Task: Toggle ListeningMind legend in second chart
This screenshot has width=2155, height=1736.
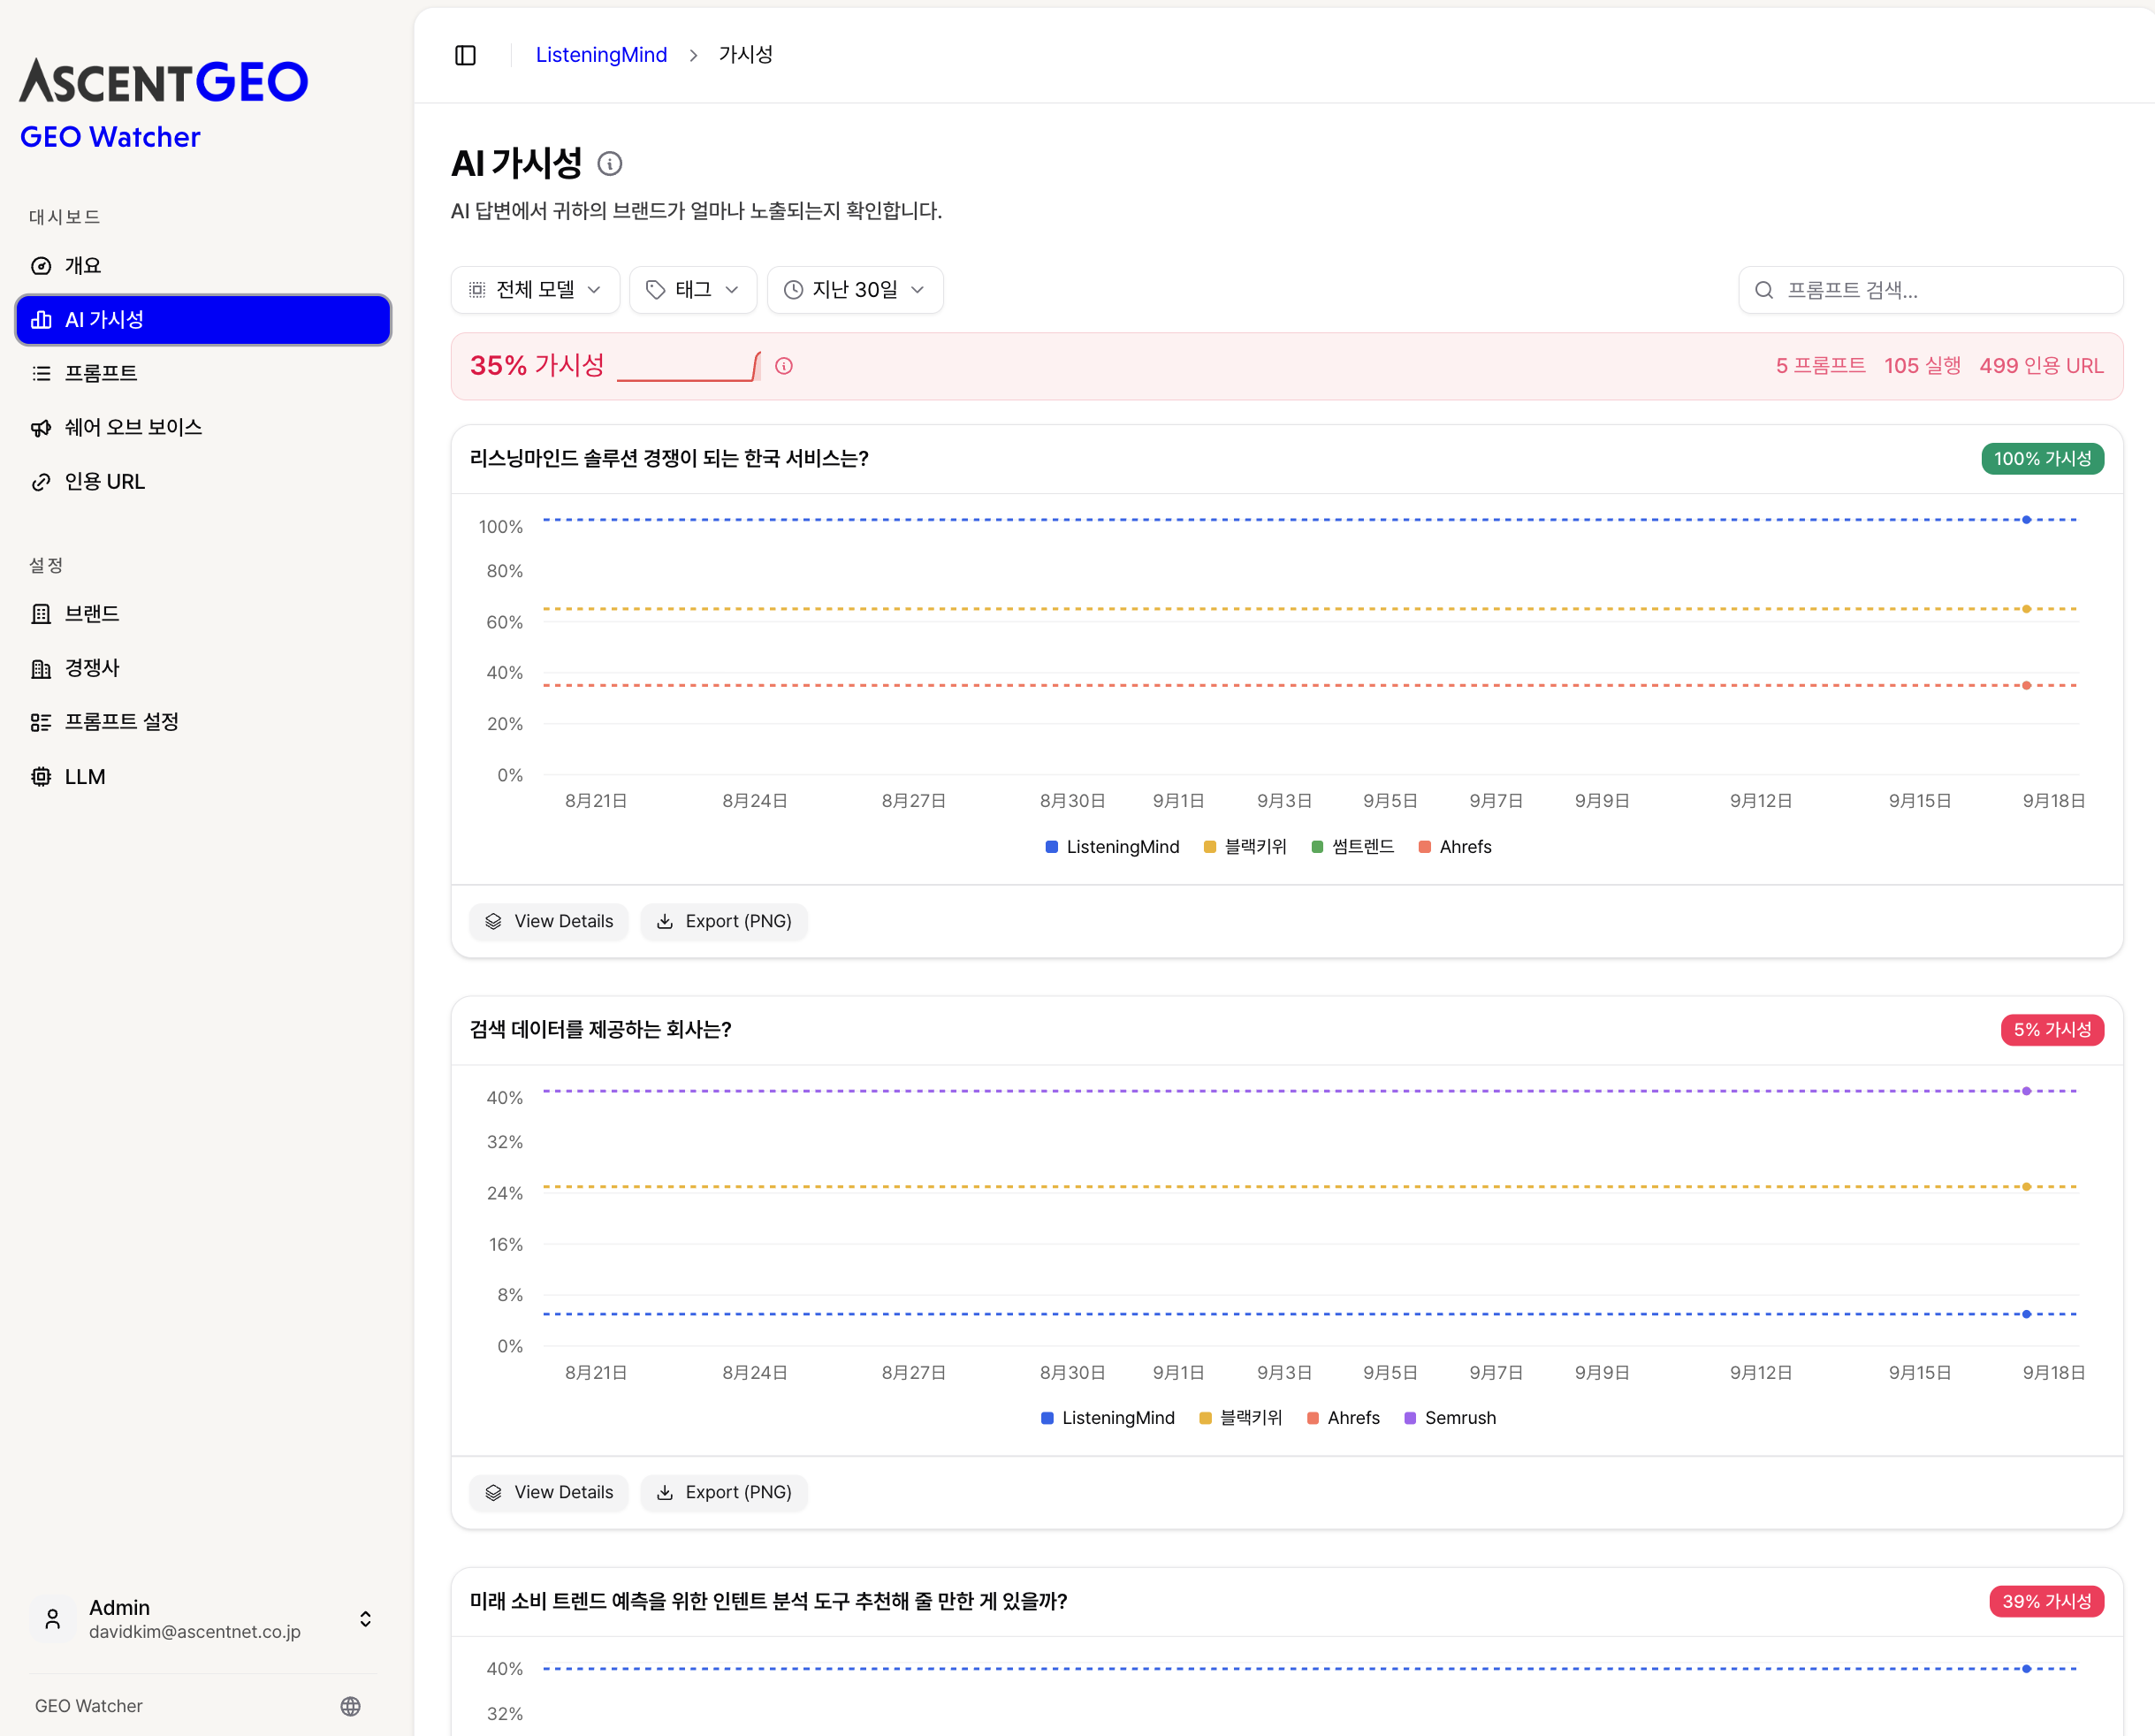Action: point(1108,1418)
